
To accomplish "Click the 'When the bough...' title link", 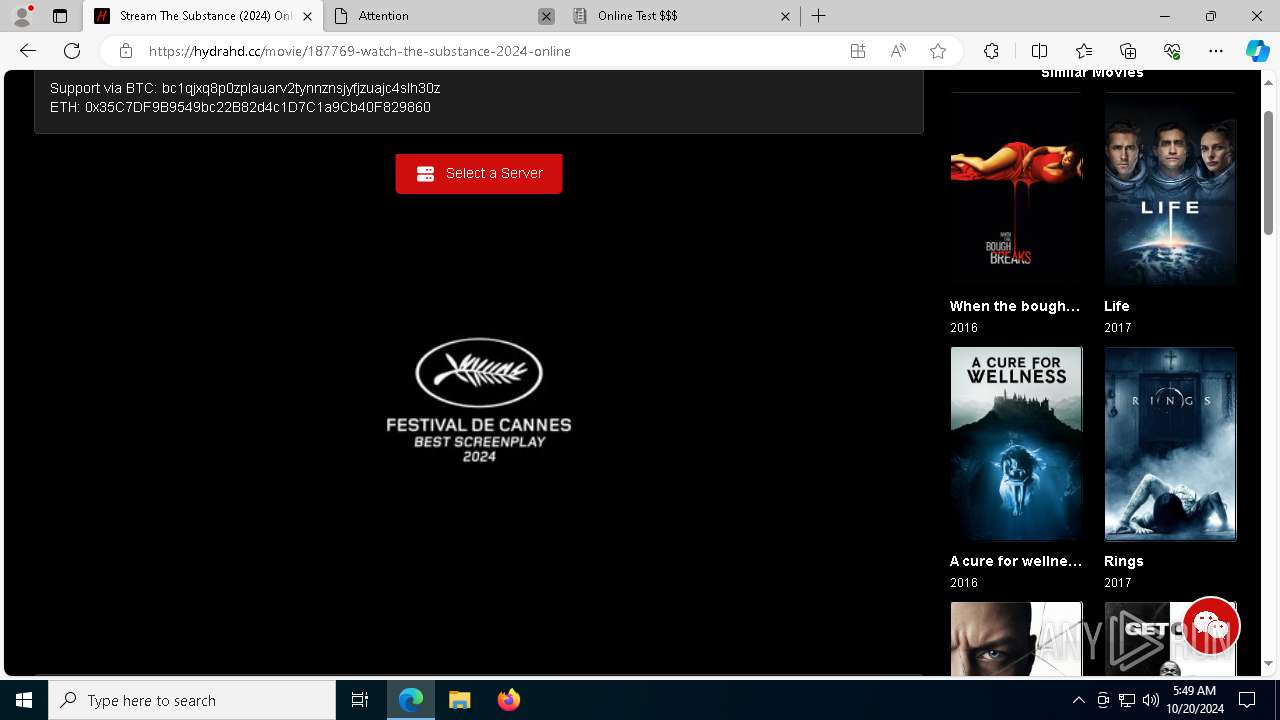I will [x=1015, y=306].
